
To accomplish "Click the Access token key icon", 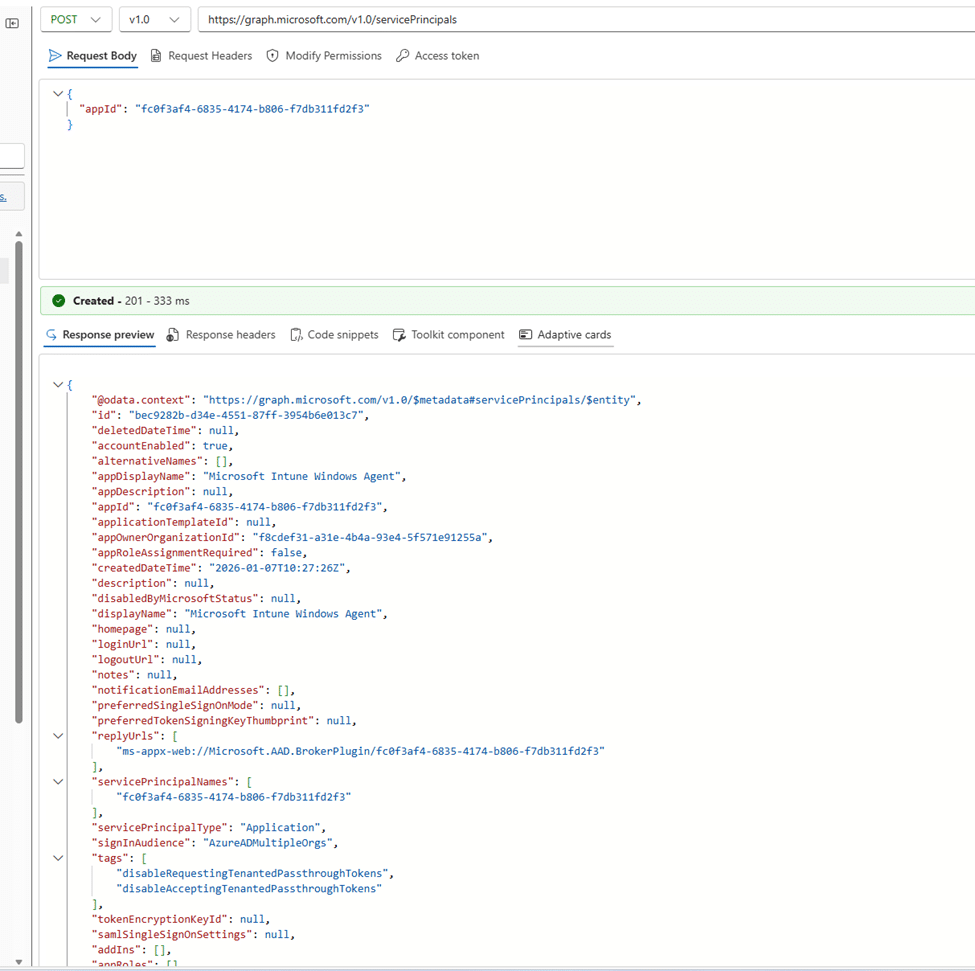I will tap(402, 56).
